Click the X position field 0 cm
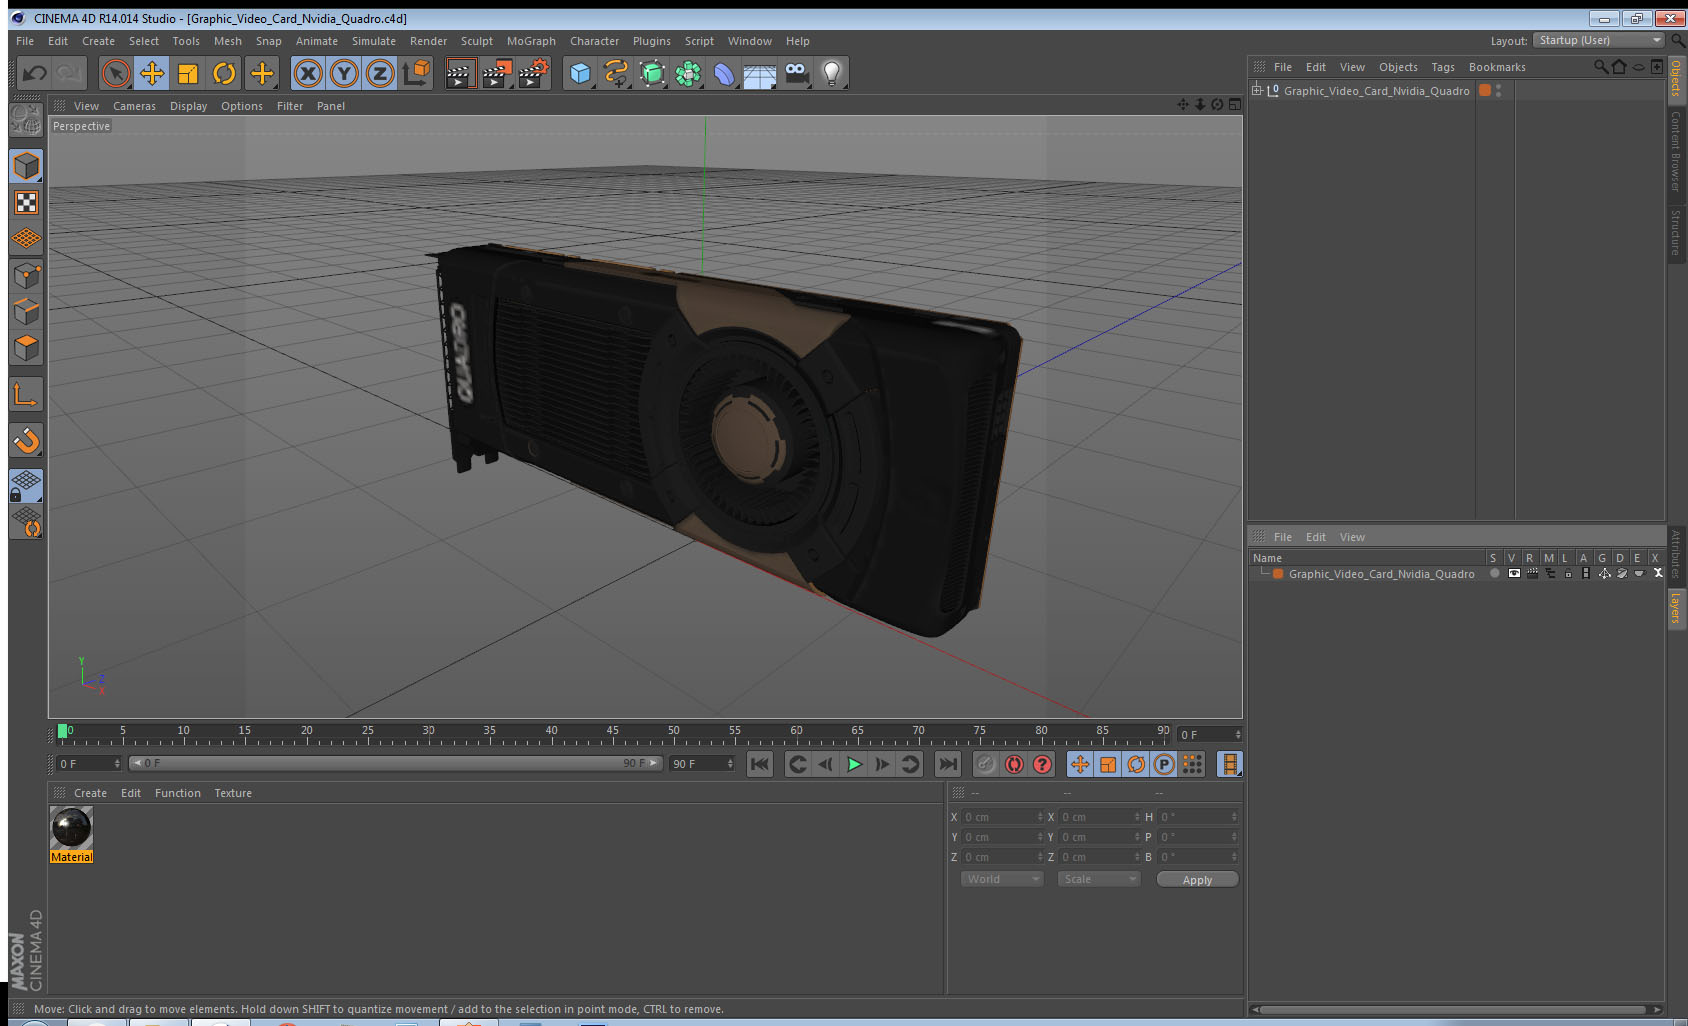 coord(1002,817)
